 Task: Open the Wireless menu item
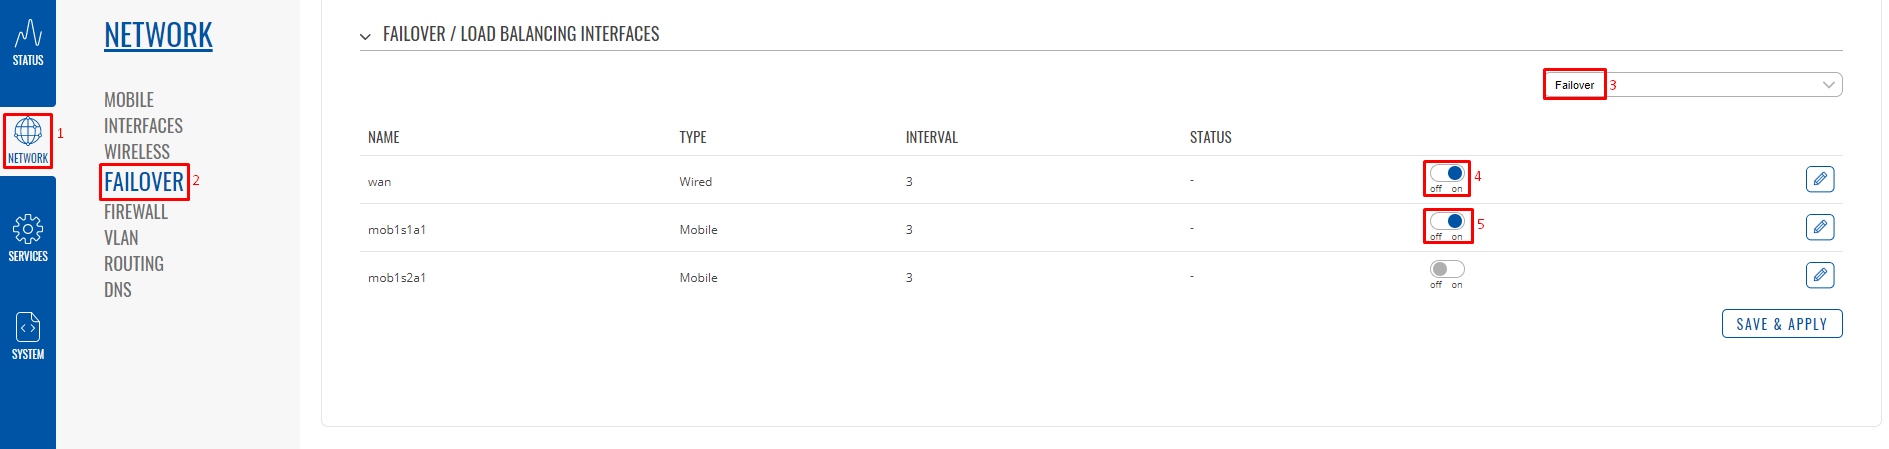[137, 152]
